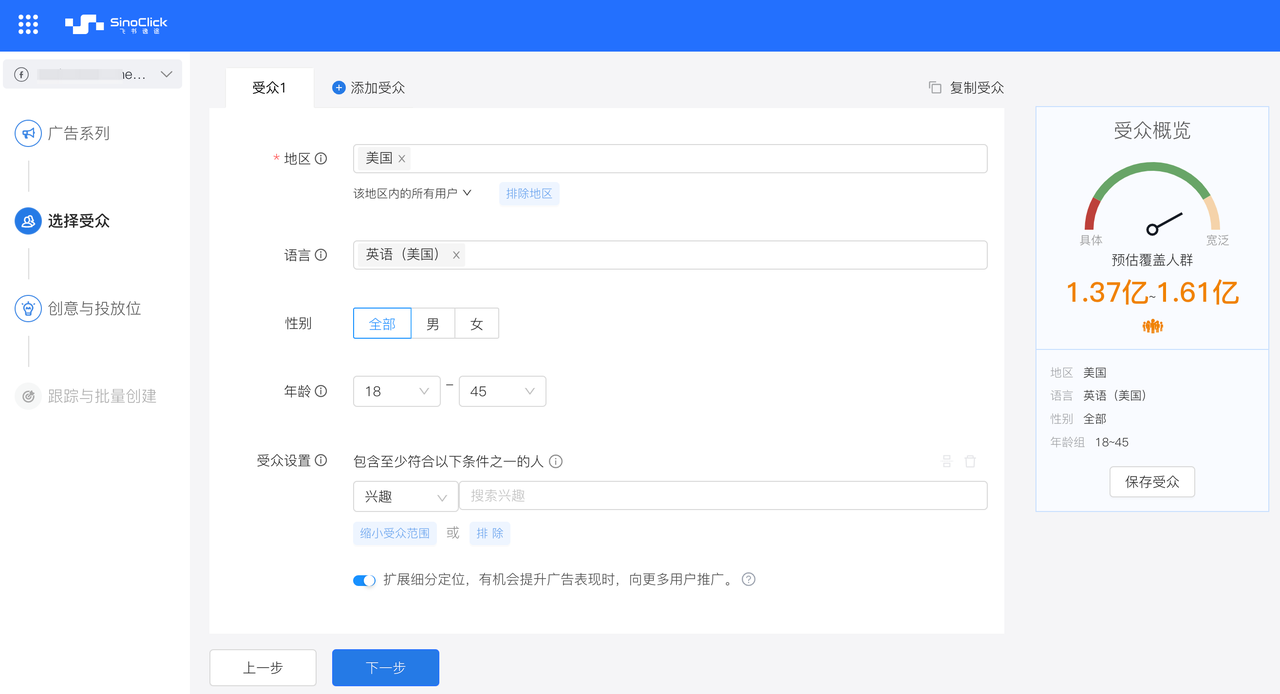Click the 复制受众 copy icon

[x=935, y=88]
